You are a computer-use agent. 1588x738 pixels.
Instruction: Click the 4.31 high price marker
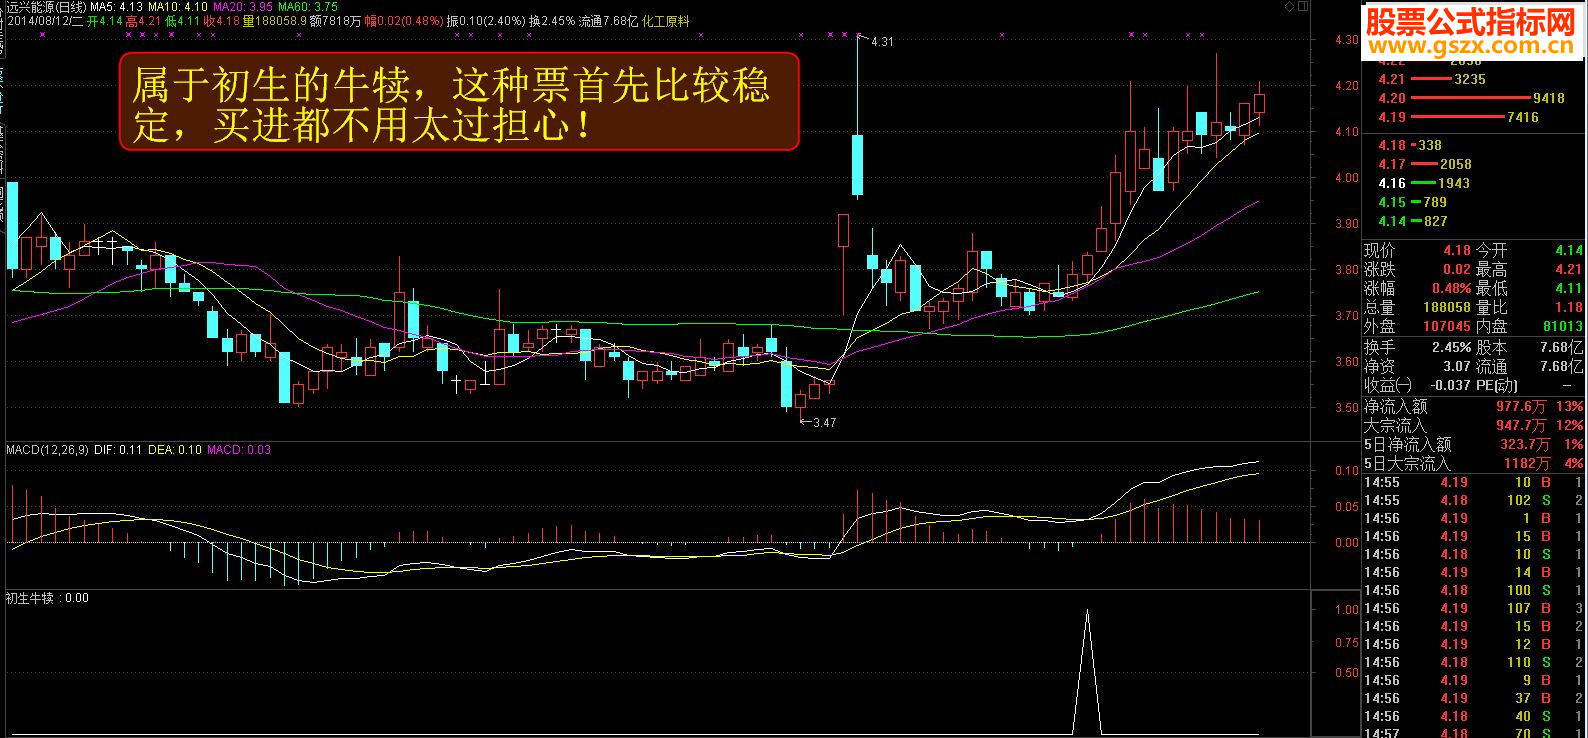[882, 42]
